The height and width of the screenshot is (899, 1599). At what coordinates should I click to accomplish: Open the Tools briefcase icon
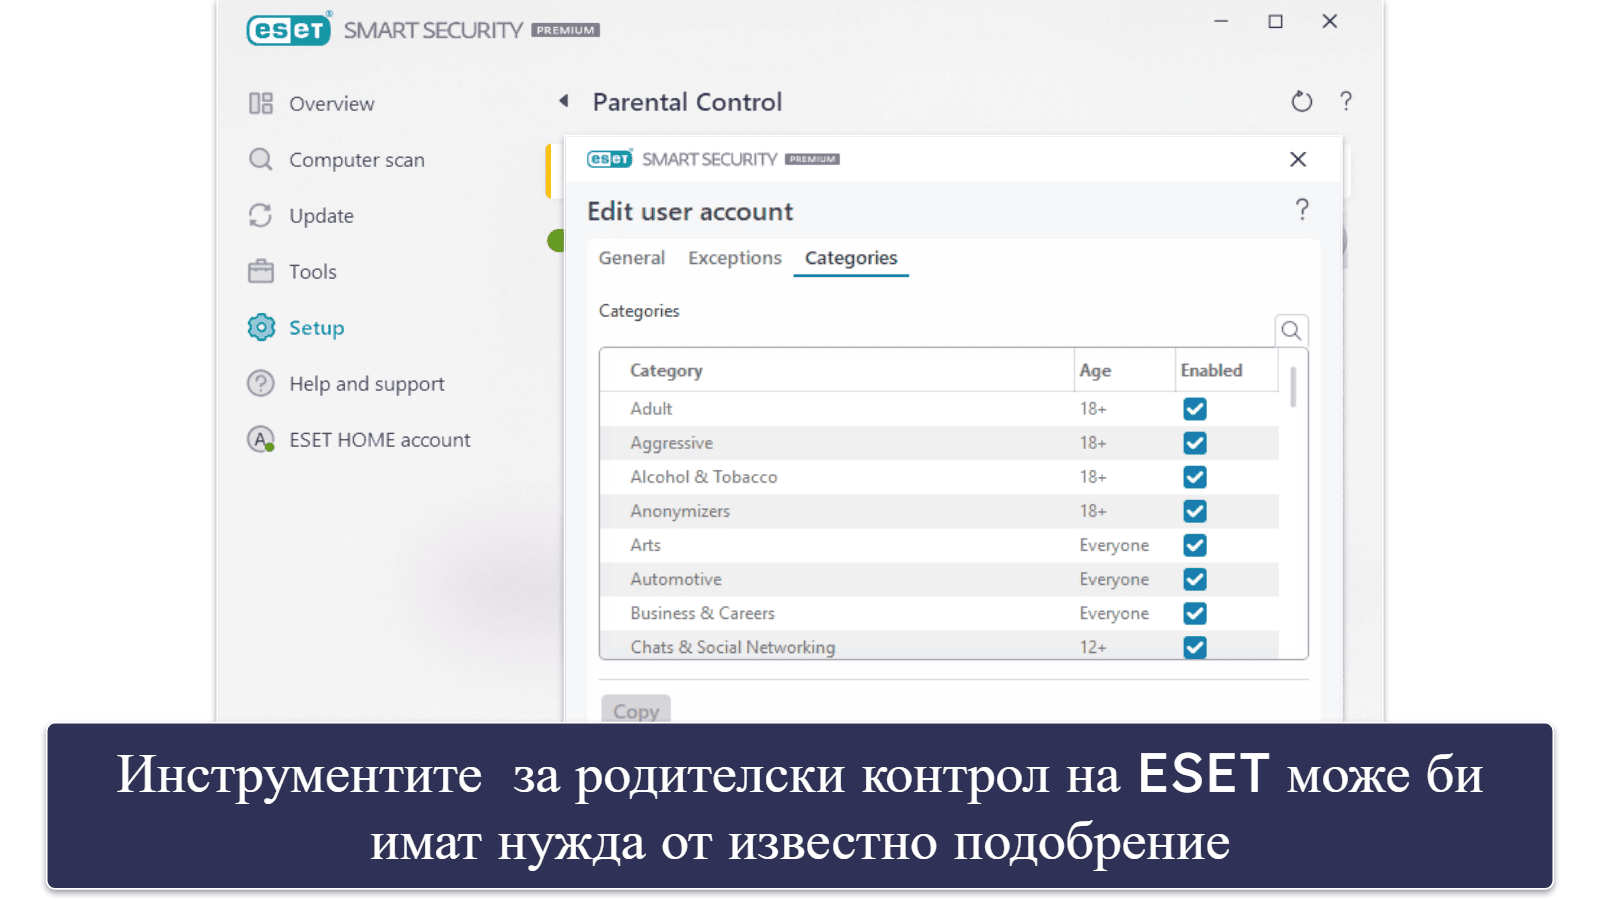(261, 271)
